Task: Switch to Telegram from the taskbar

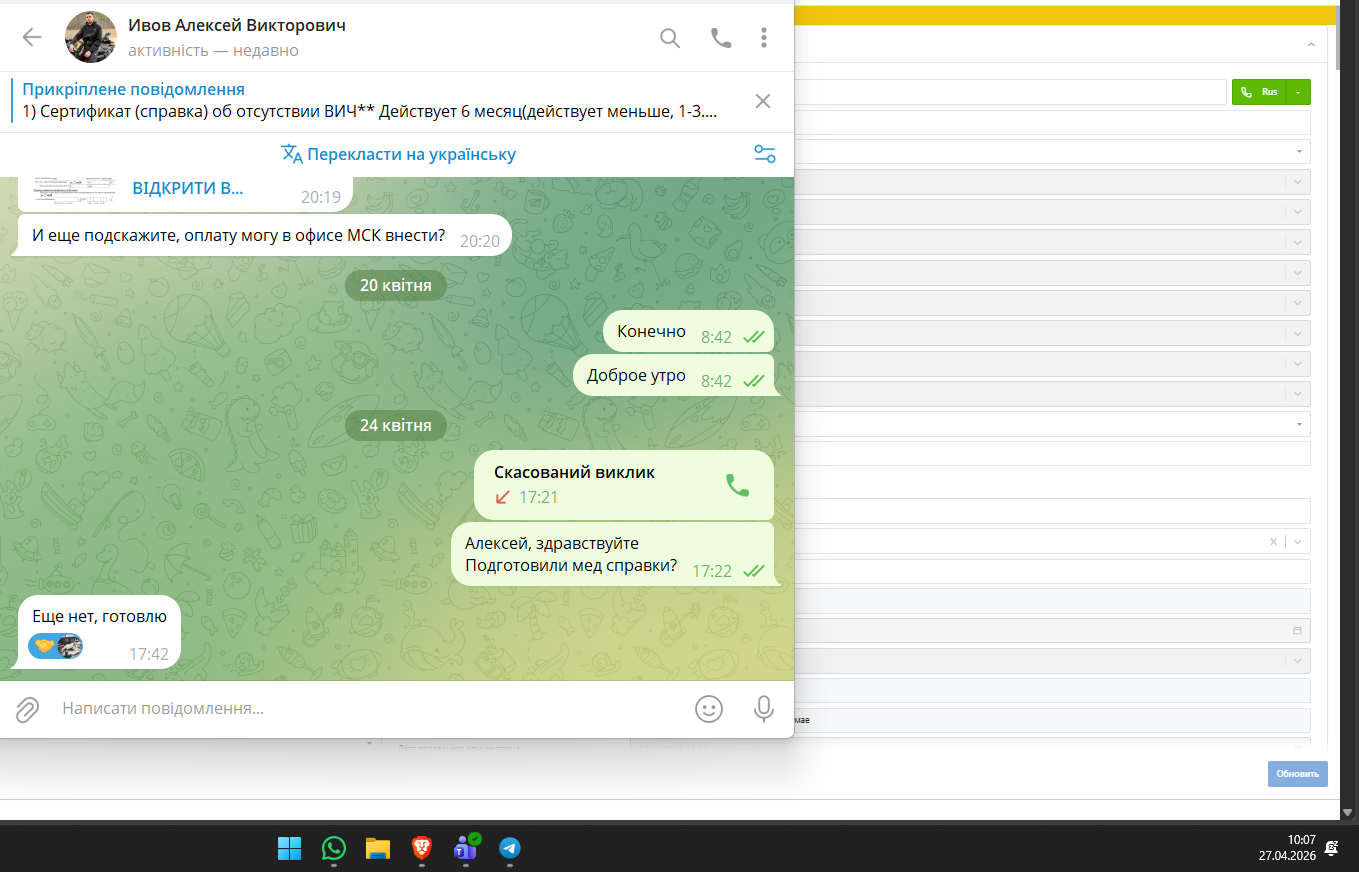Action: [x=510, y=848]
